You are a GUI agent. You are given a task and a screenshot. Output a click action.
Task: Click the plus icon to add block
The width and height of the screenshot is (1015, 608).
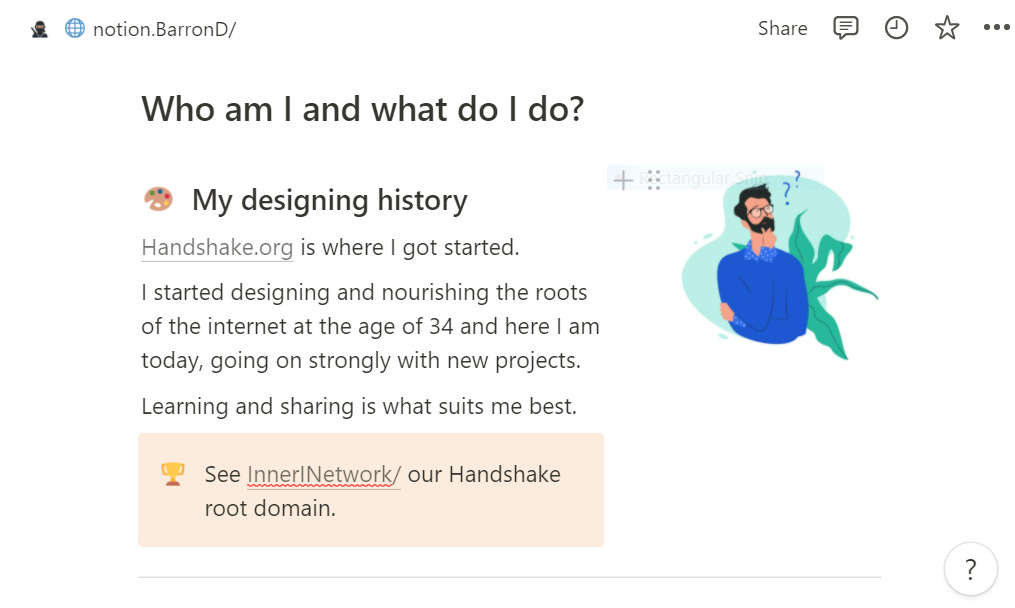(623, 179)
